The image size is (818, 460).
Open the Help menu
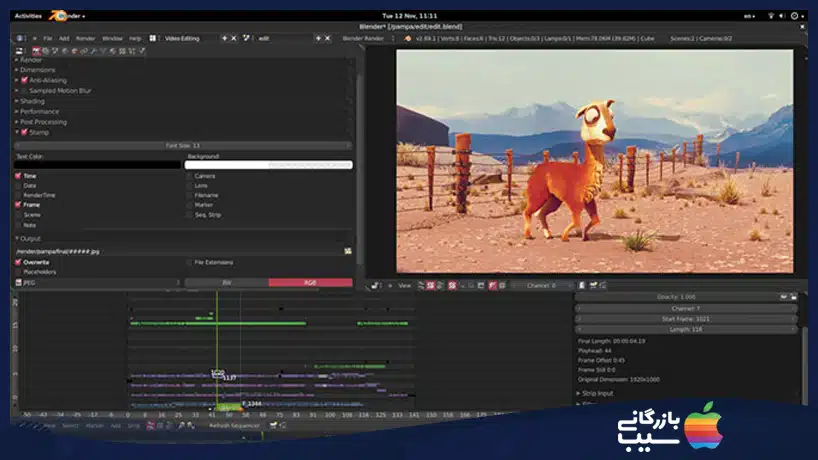pos(135,38)
